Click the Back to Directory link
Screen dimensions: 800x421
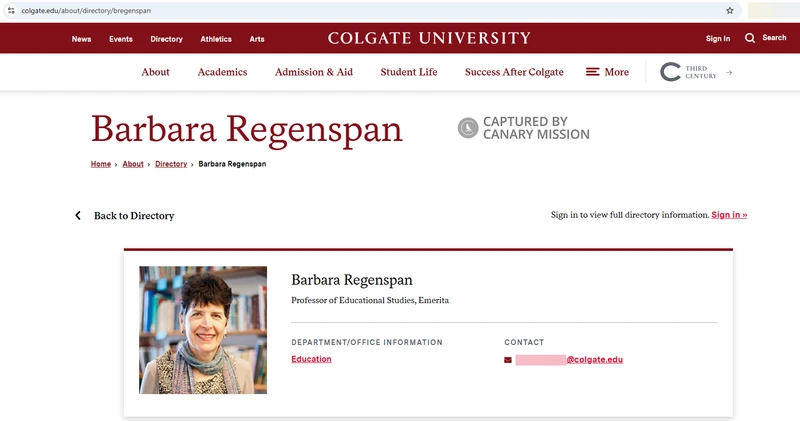(x=134, y=216)
